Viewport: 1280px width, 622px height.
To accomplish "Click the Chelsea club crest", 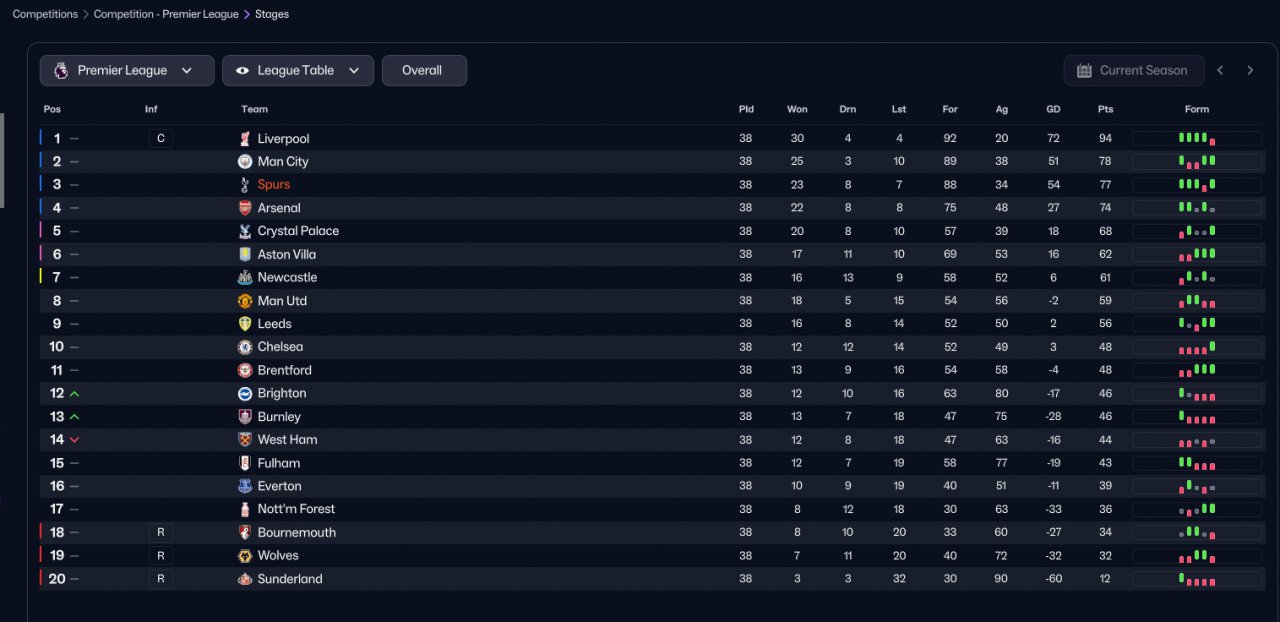I will (245, 347).
